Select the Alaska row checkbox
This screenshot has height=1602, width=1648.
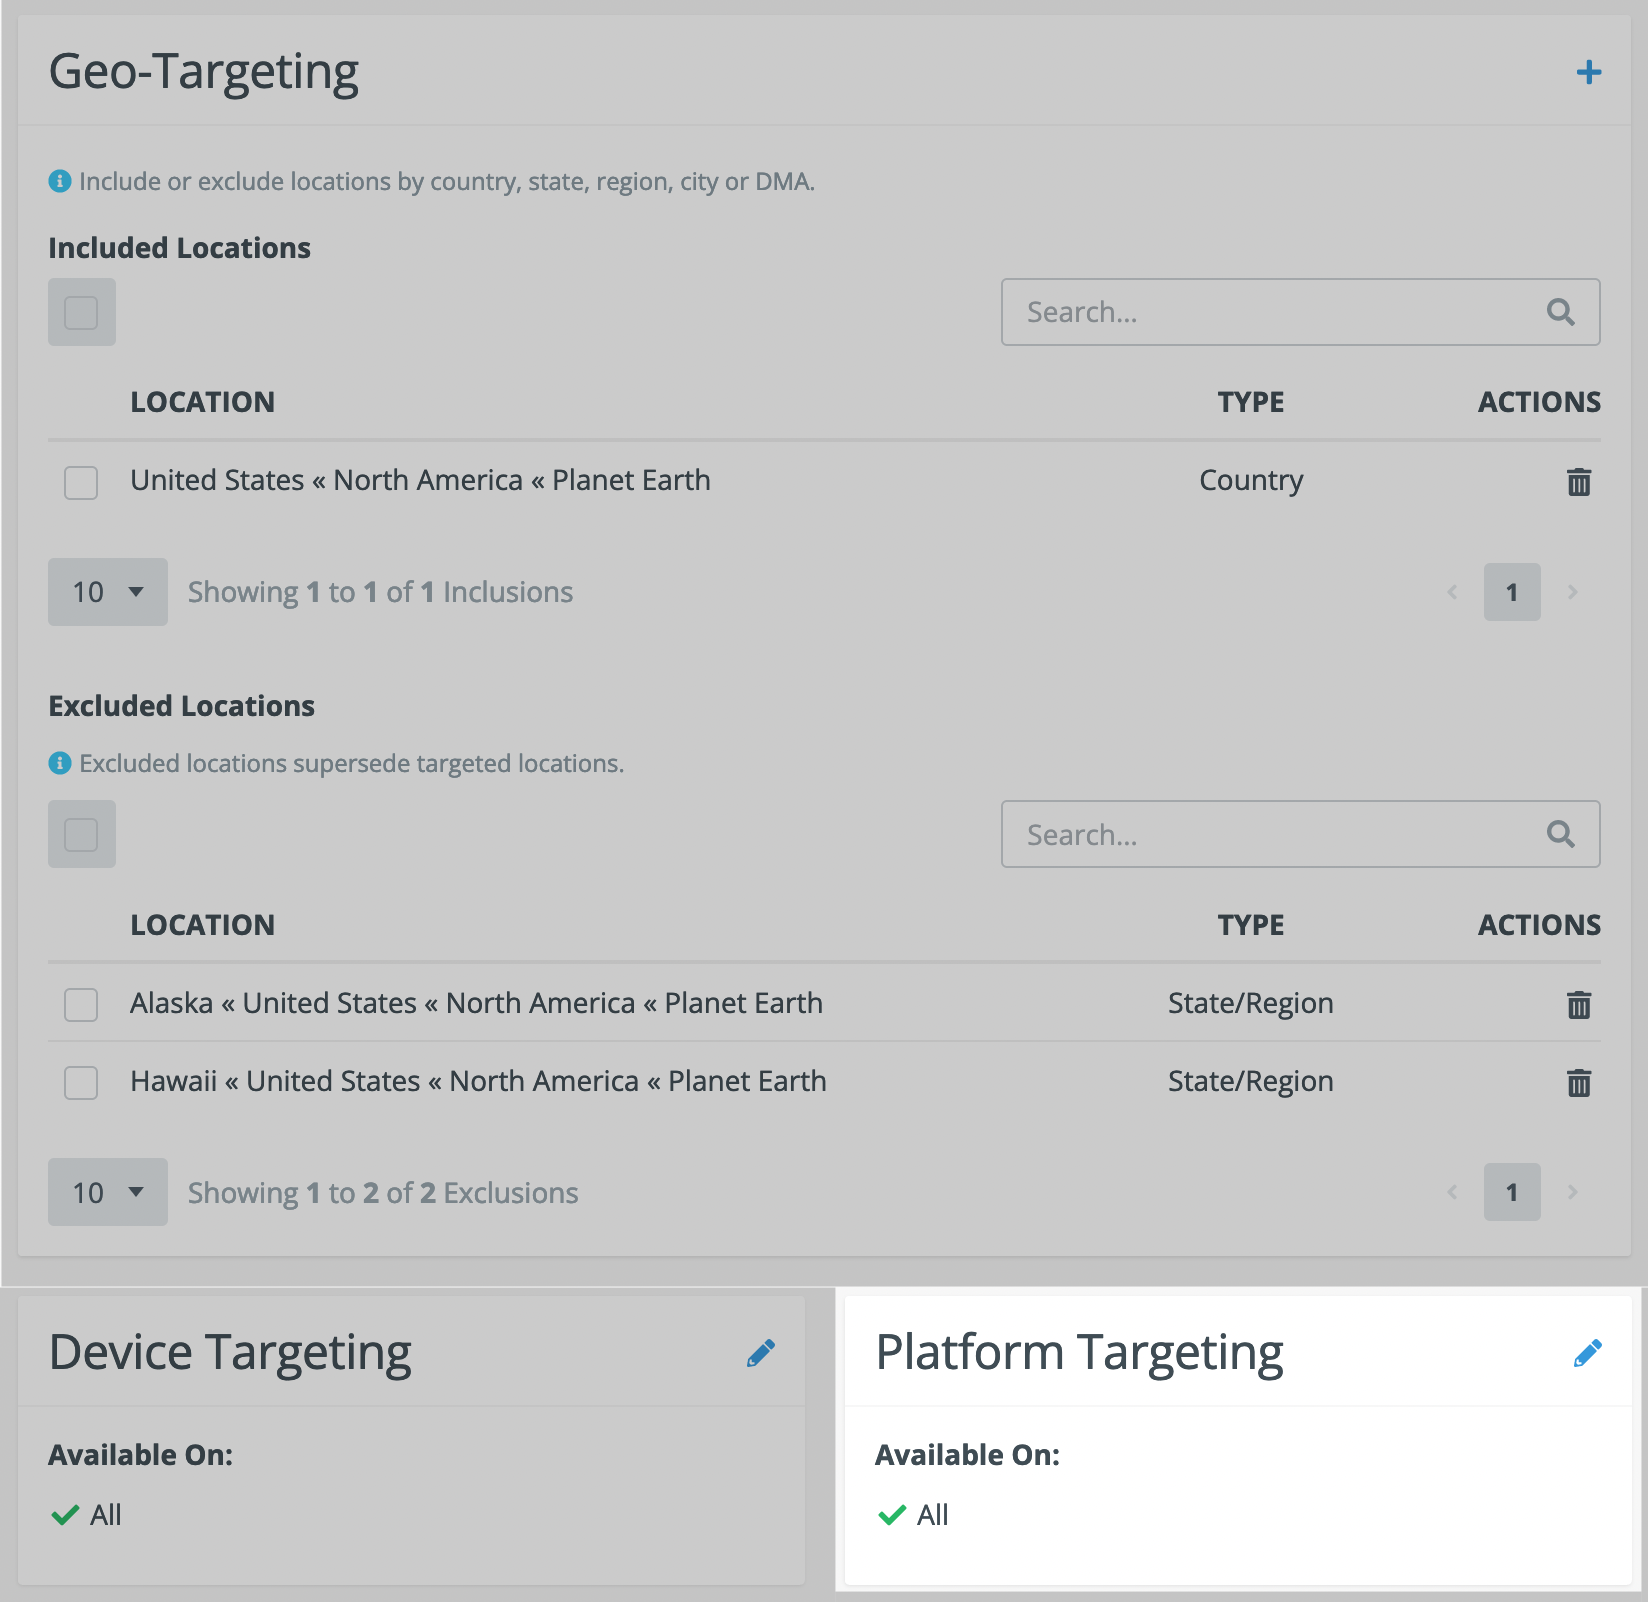click(81, 1005)
